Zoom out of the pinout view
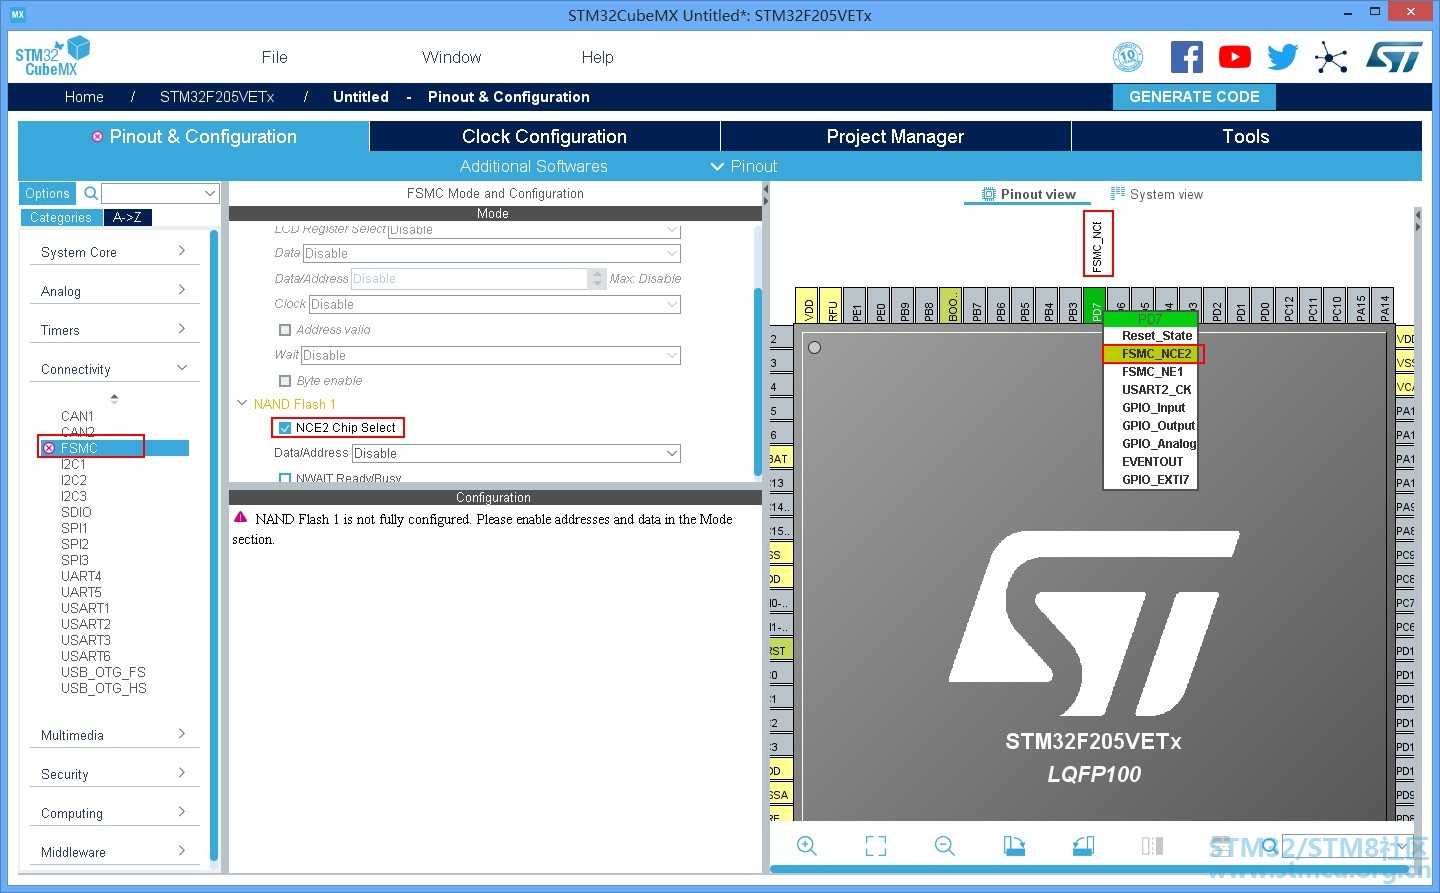Image resolution: width=1440 pixels, height=893 pixels. click(x=944, y=846)
